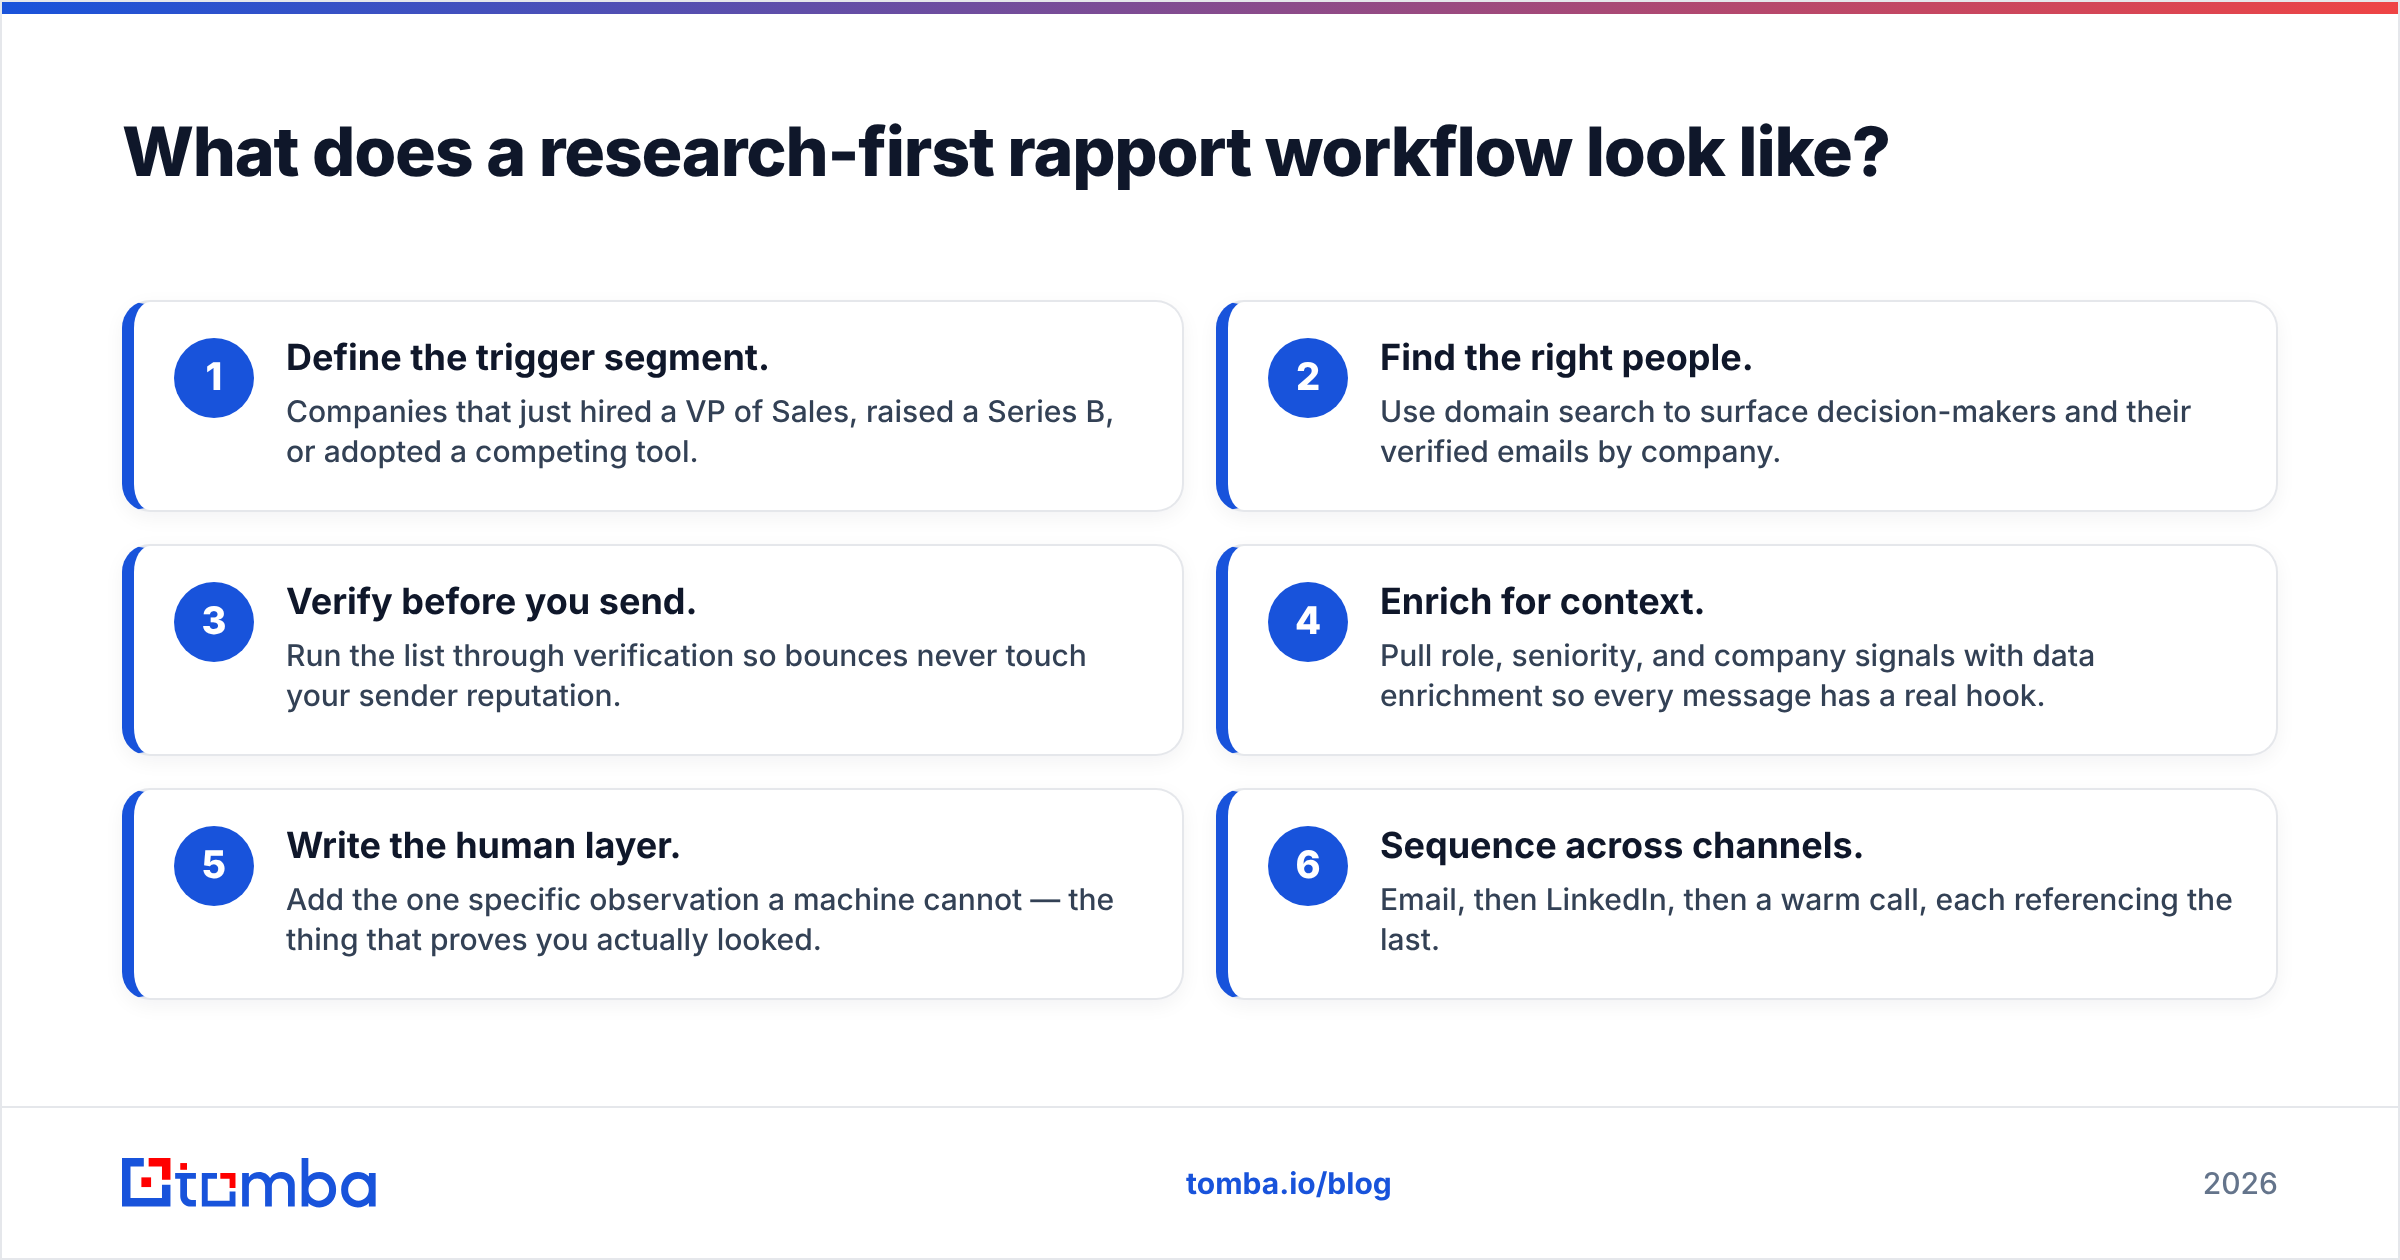Click the 'Pull role, seniority' description
The image size is (2400, 1260).
[1737, 676]
